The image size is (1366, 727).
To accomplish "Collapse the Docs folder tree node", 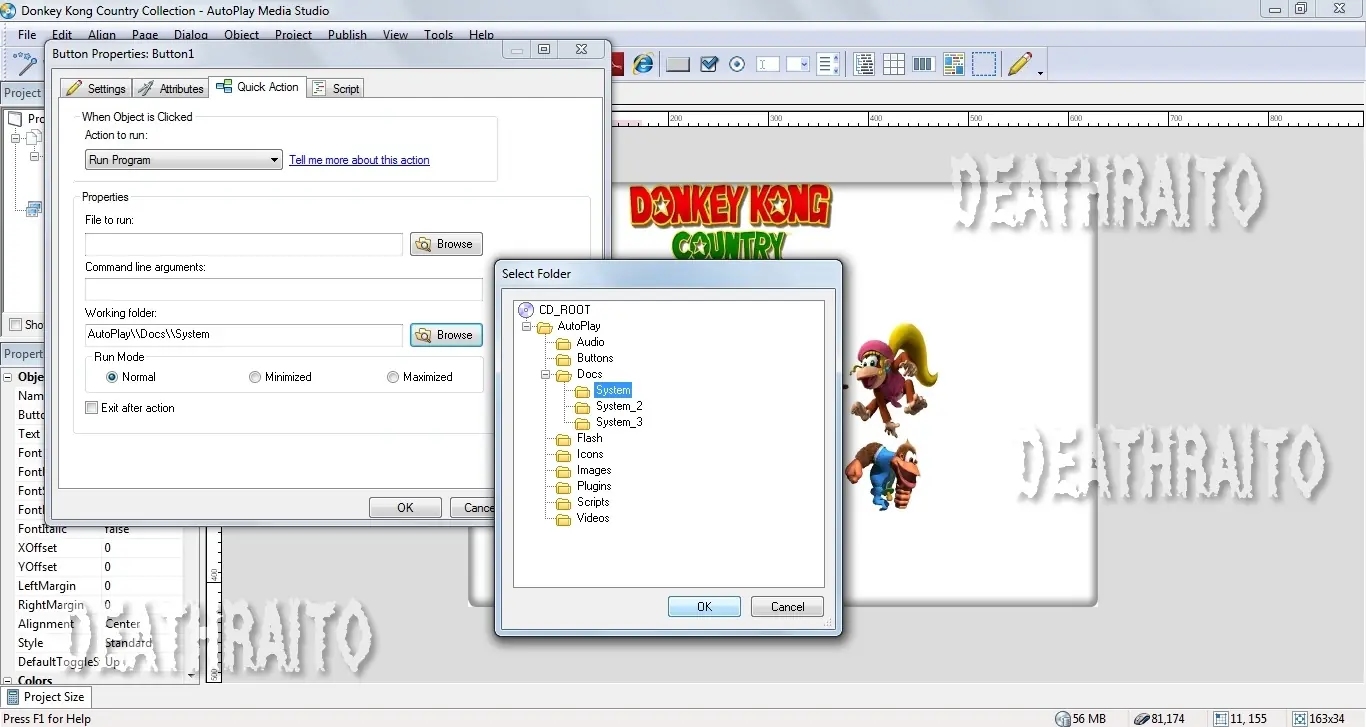I will click(546, 374).
